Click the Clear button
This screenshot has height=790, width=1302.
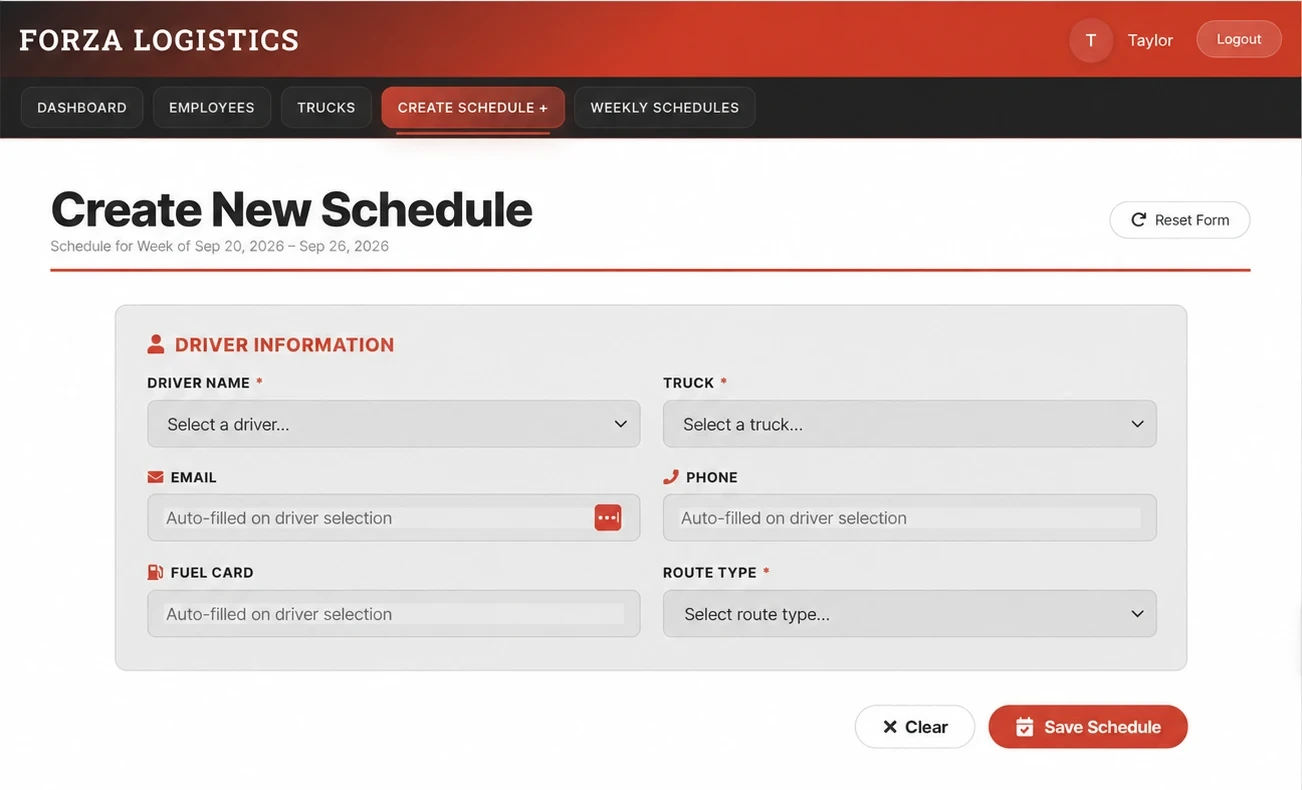point(915,727)
